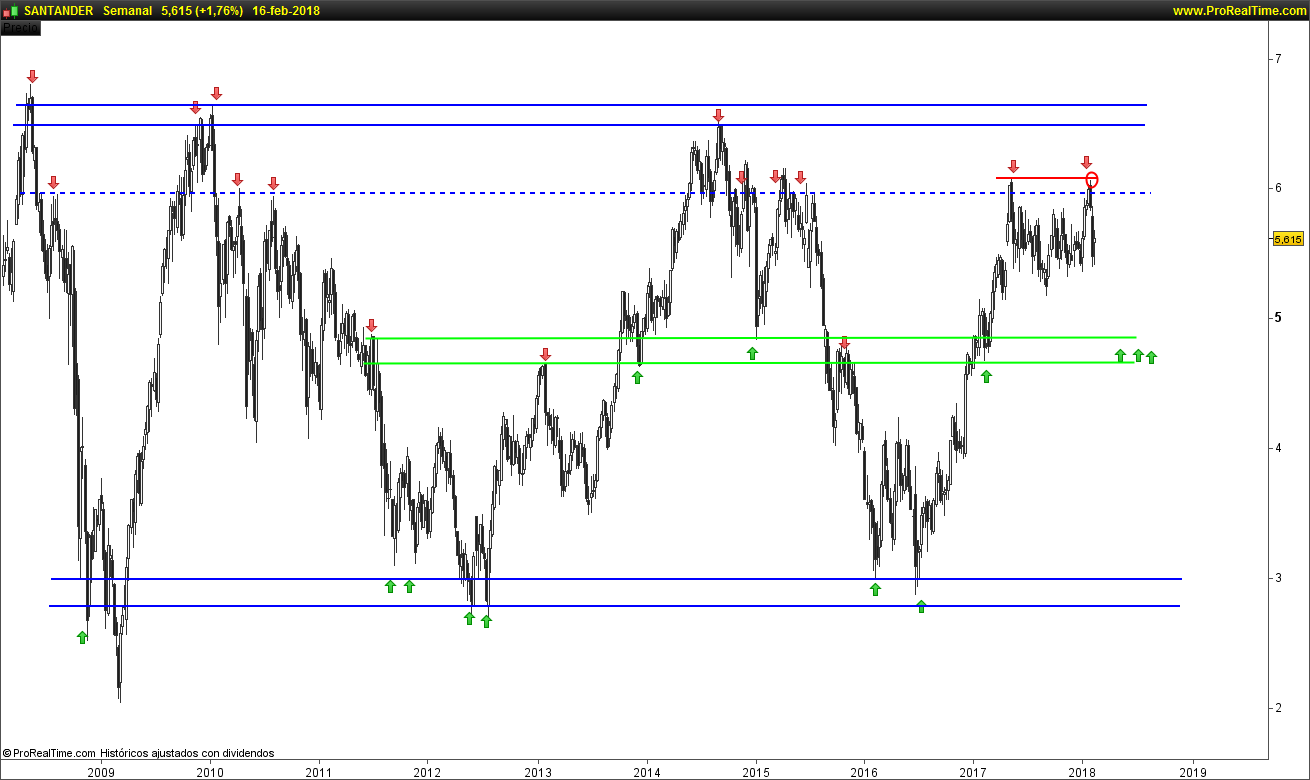Click the 2012 year label on the time axis

428,772
